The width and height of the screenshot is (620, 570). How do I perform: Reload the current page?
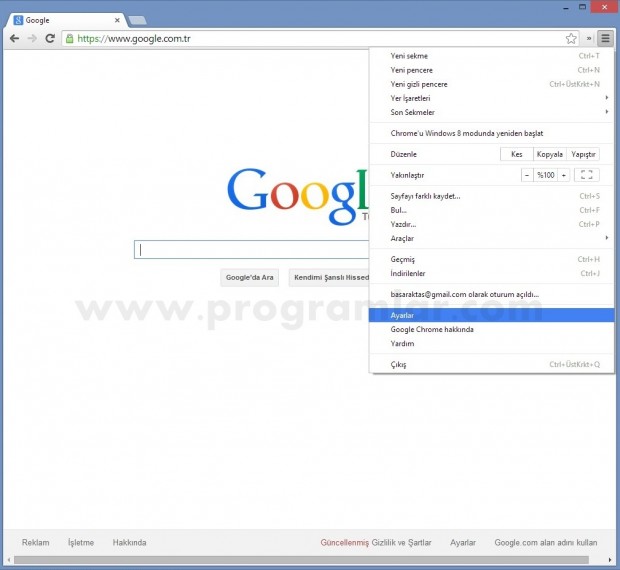click(50, 38)
